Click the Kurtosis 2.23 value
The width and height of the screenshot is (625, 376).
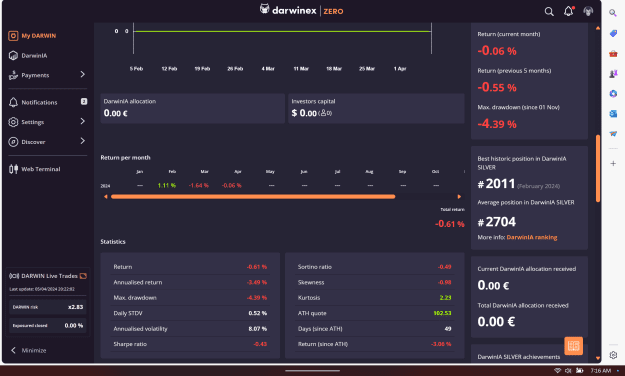[x=446, y=298]
